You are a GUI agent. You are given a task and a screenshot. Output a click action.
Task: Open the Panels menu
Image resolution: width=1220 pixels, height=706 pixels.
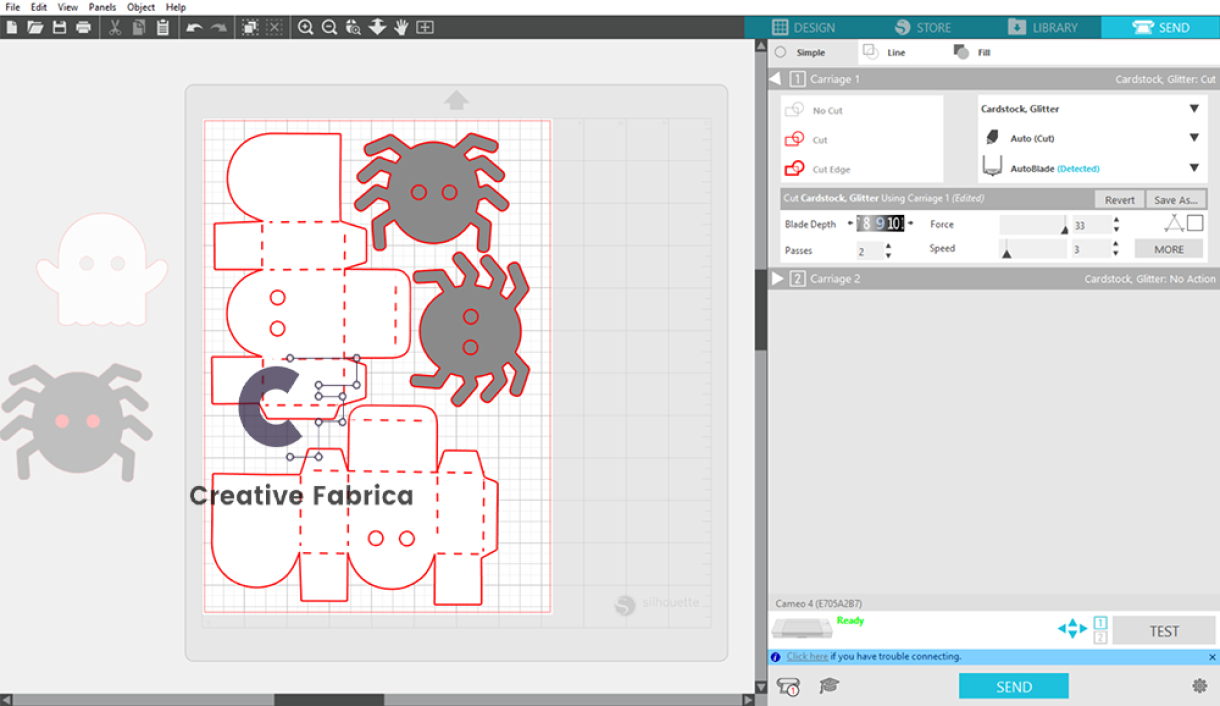click(x=102, y=7)
